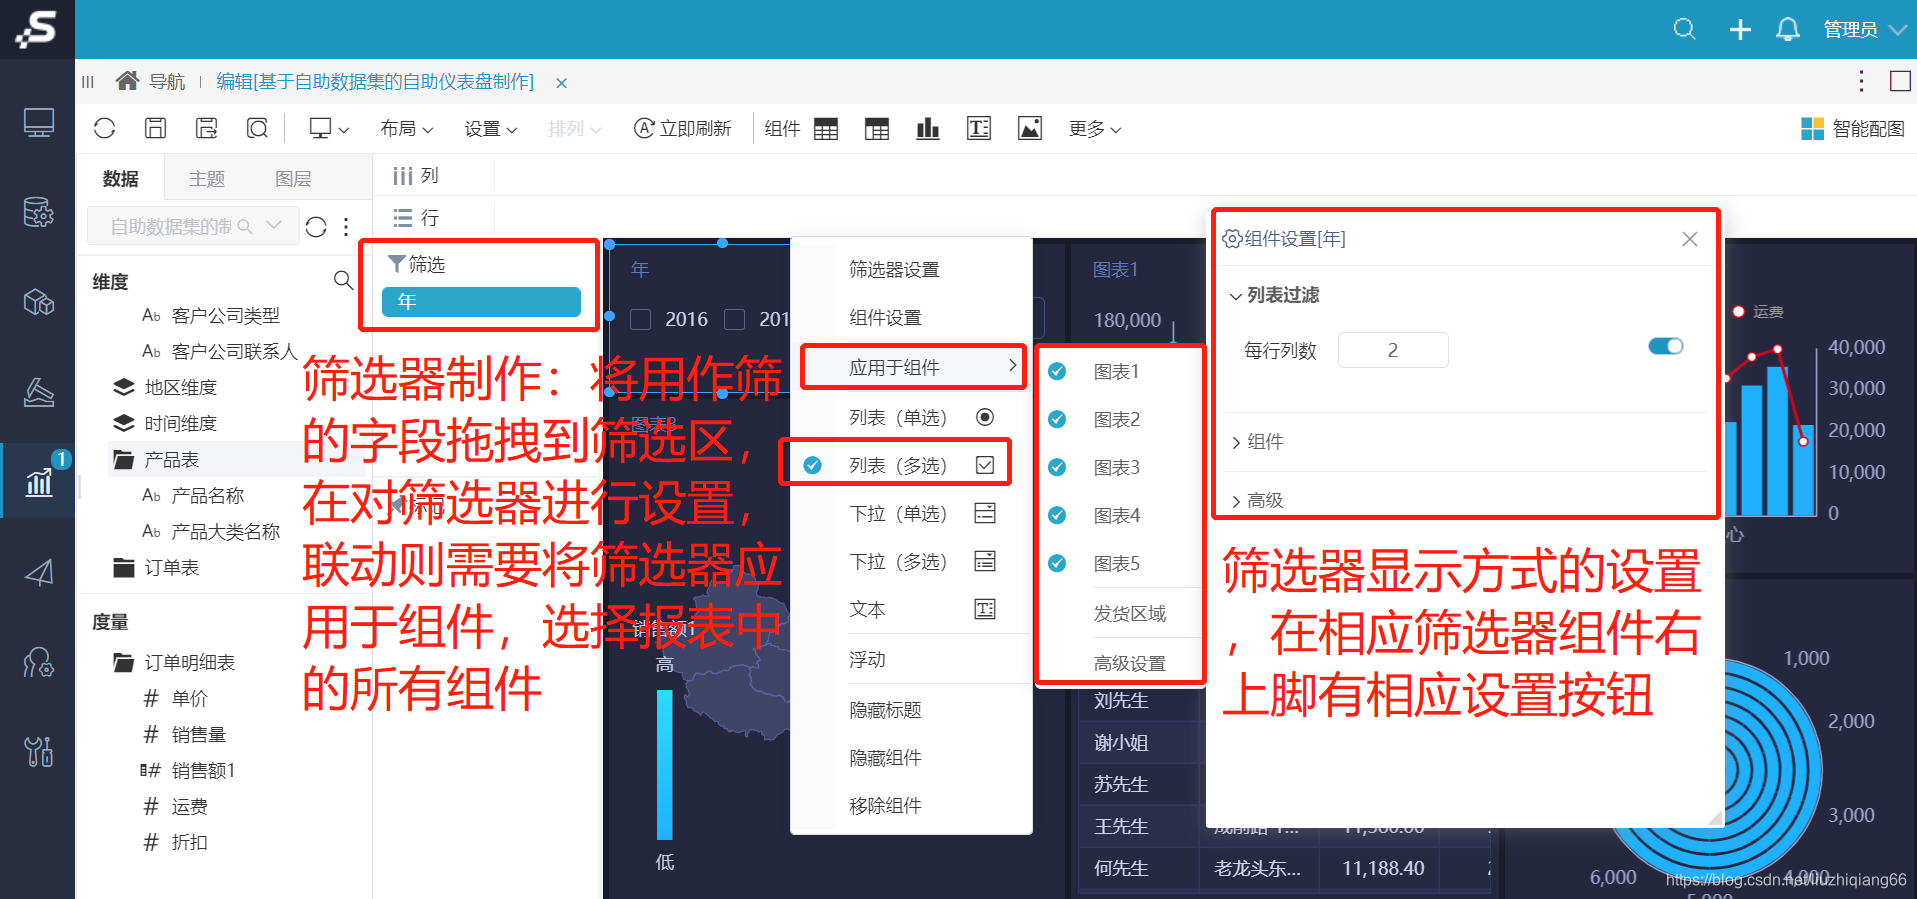
Task: Switch to the 图层 tab
Action: click(x=293, y=178)
